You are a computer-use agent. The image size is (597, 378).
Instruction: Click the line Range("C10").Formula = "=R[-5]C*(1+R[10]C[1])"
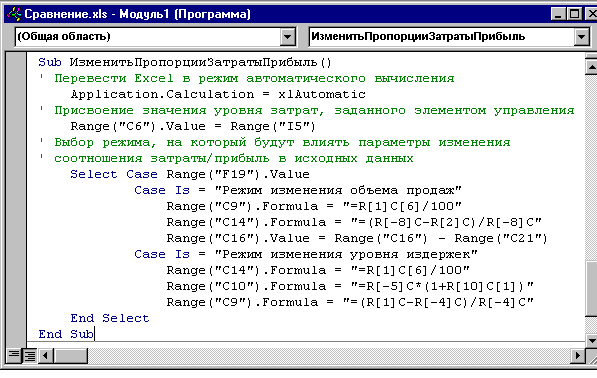[x=350, y=286]
